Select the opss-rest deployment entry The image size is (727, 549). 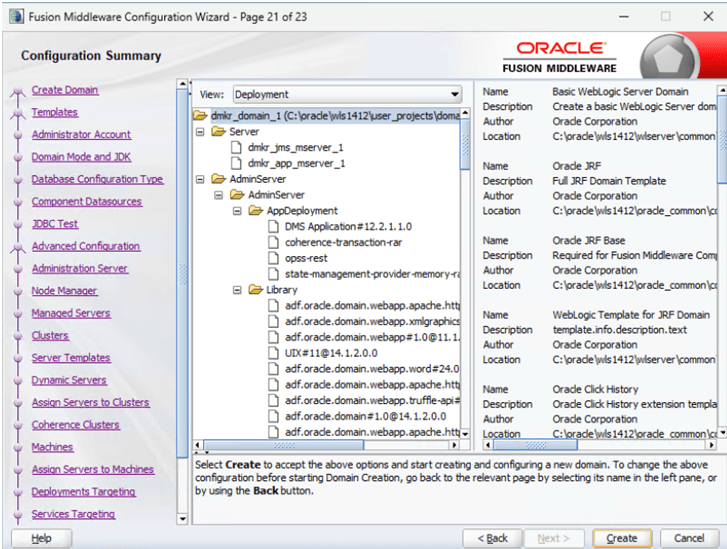coord(306,258)
